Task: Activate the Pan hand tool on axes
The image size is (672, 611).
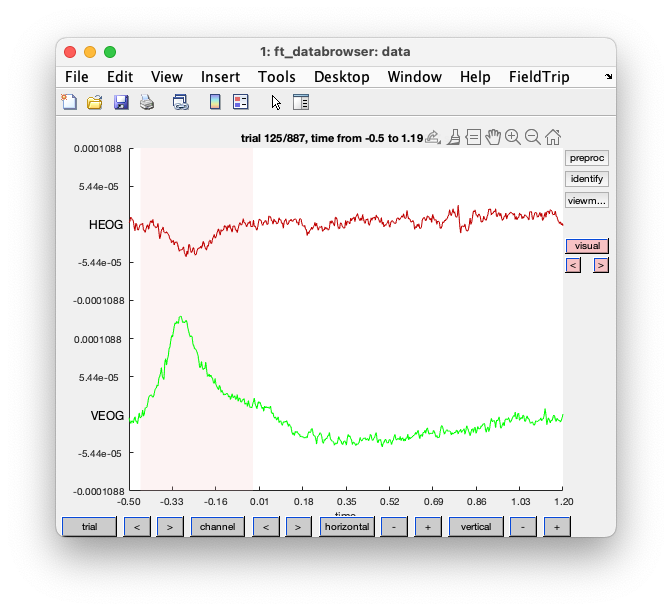Action: pyautogui.click(x=493, y=137)
